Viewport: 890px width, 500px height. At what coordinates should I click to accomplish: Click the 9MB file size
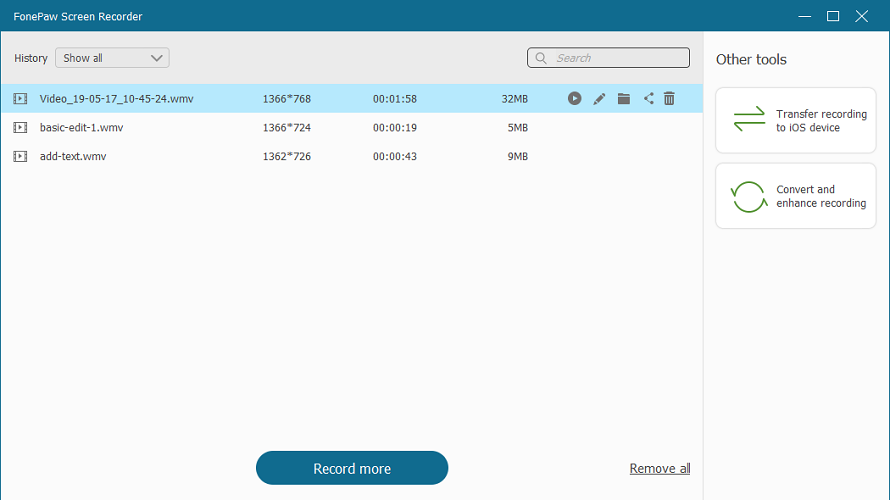(518, 156)
